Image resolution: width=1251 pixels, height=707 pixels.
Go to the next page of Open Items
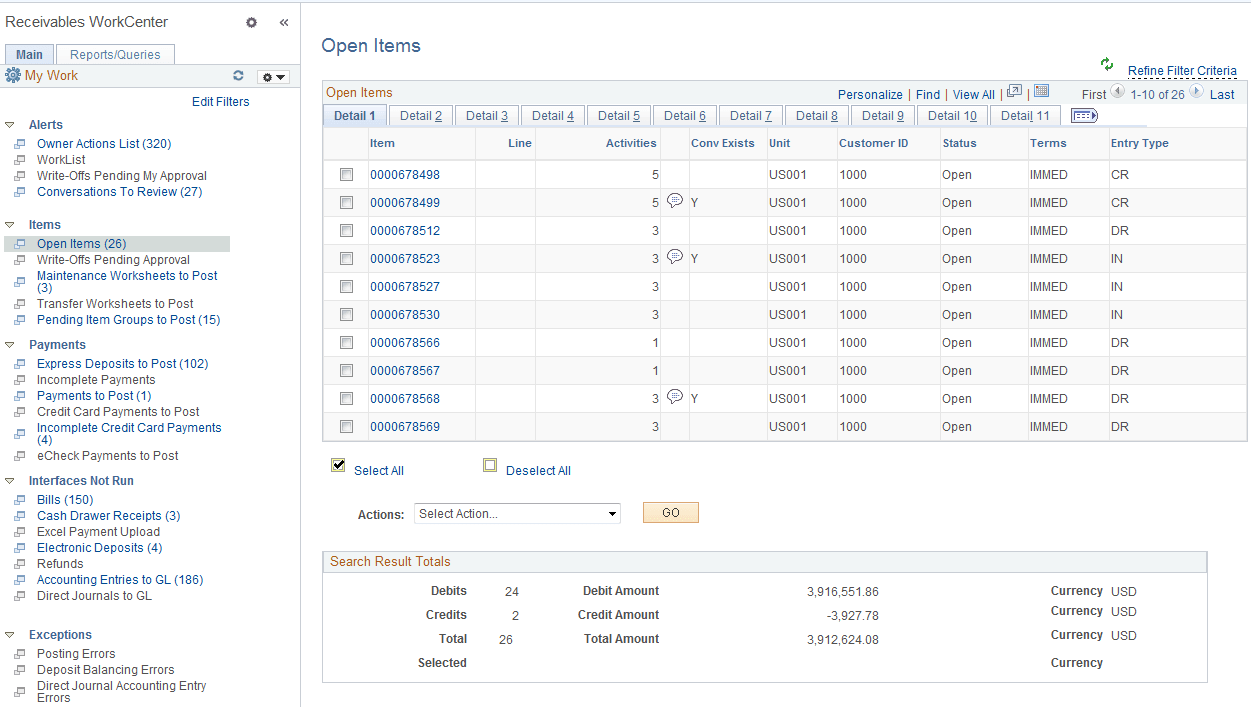(1197, 93)
